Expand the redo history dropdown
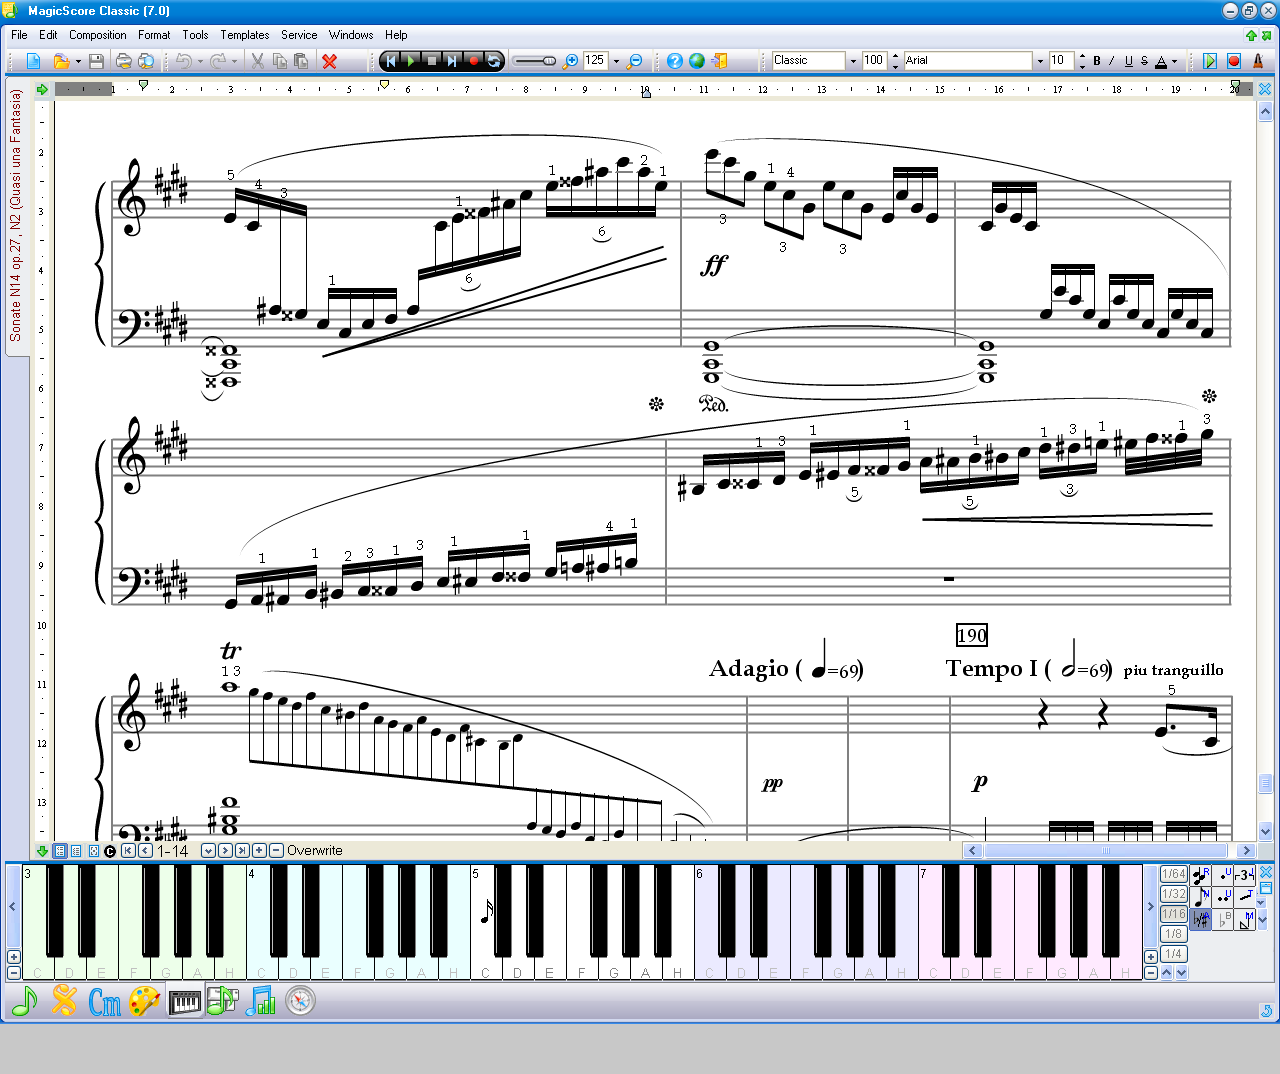The height and width of the screenshot is (1074, 1280). 235,61
